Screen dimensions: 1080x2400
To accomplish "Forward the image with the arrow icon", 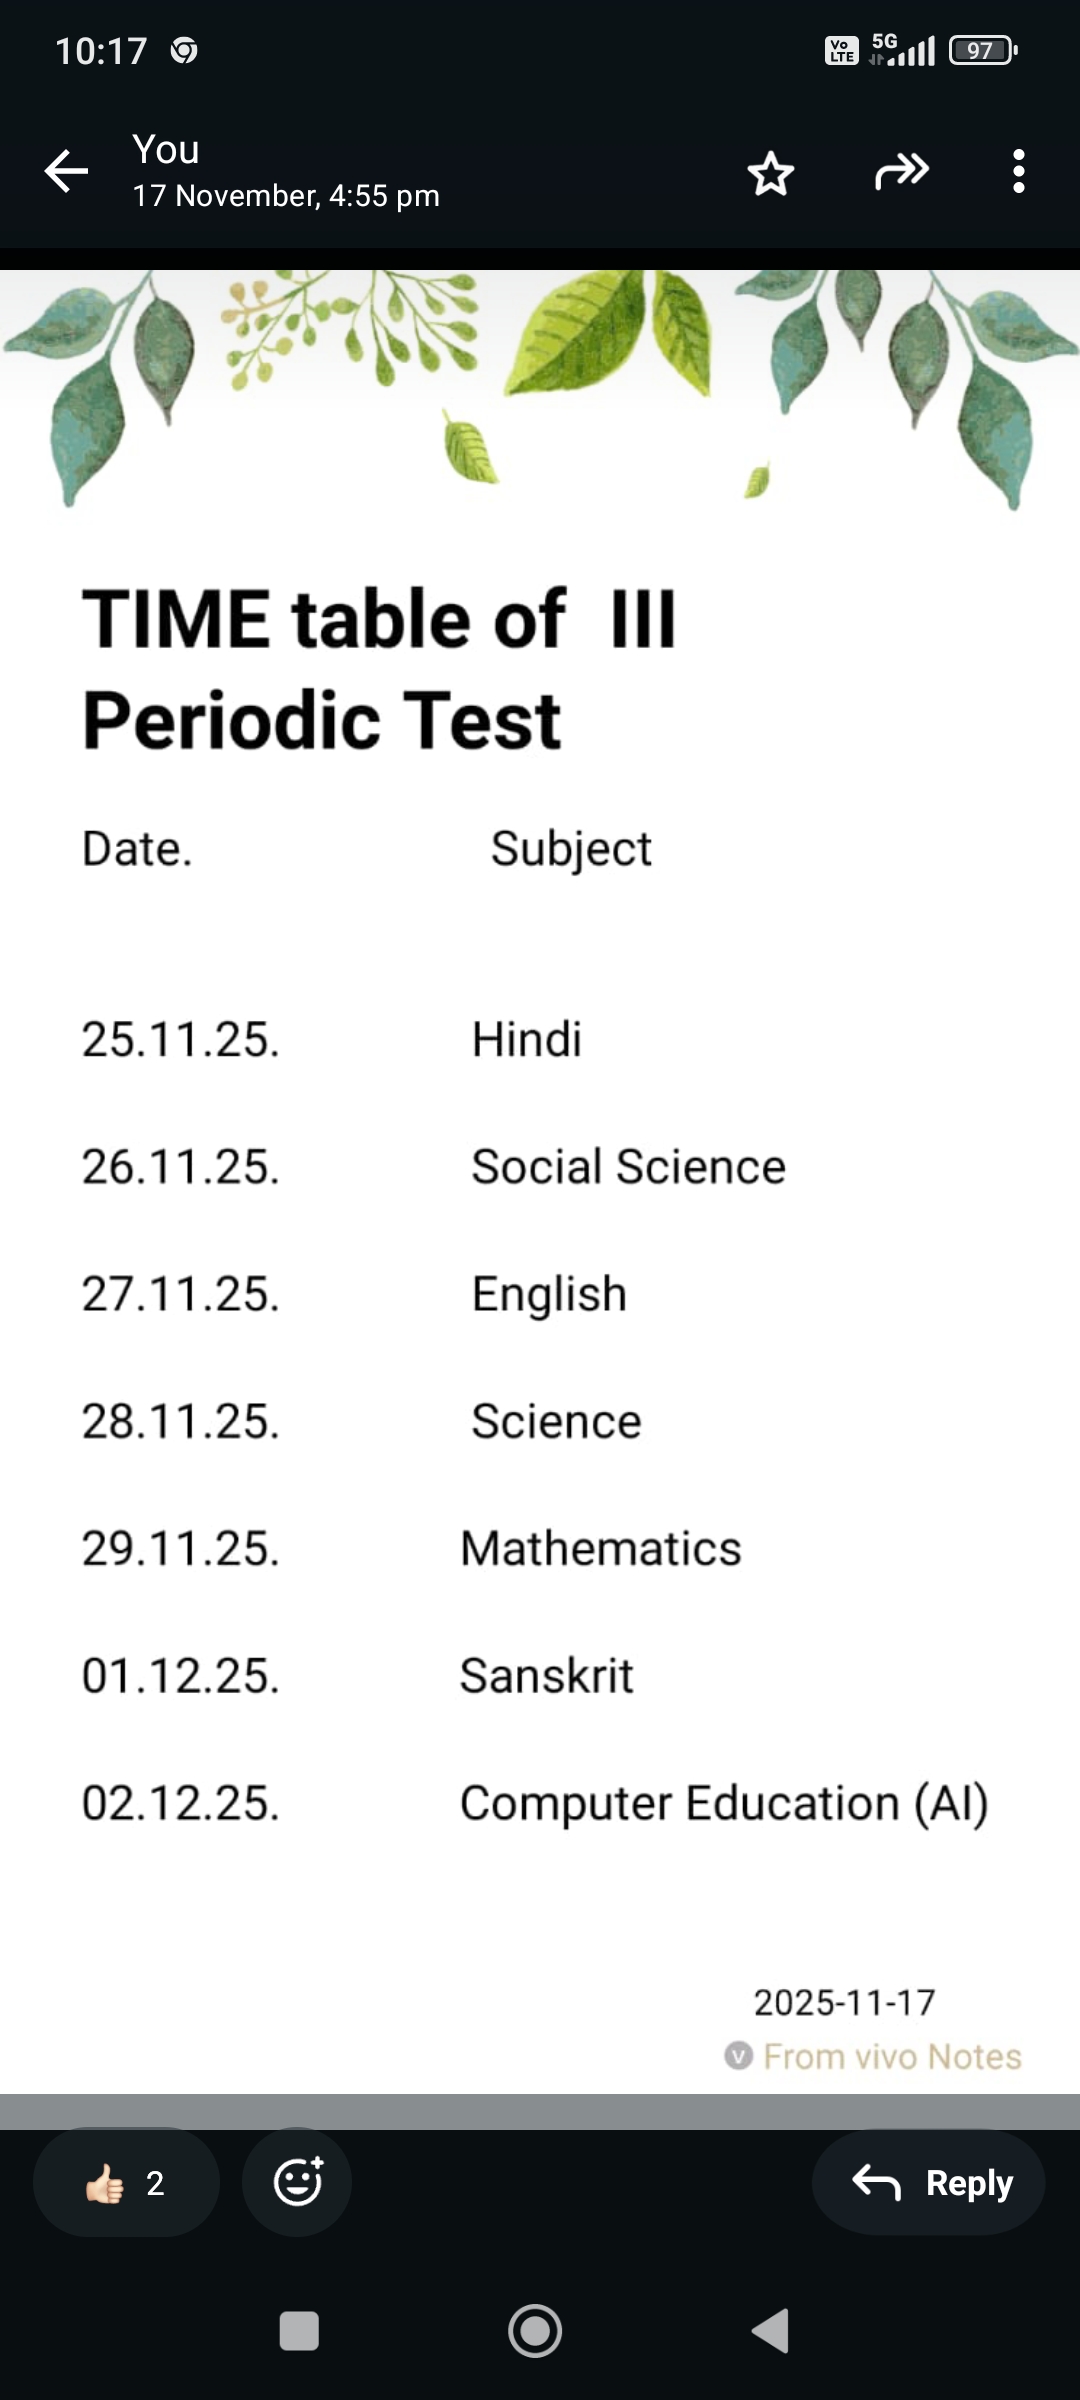I will pyautogui.click(x=901, y=171).
